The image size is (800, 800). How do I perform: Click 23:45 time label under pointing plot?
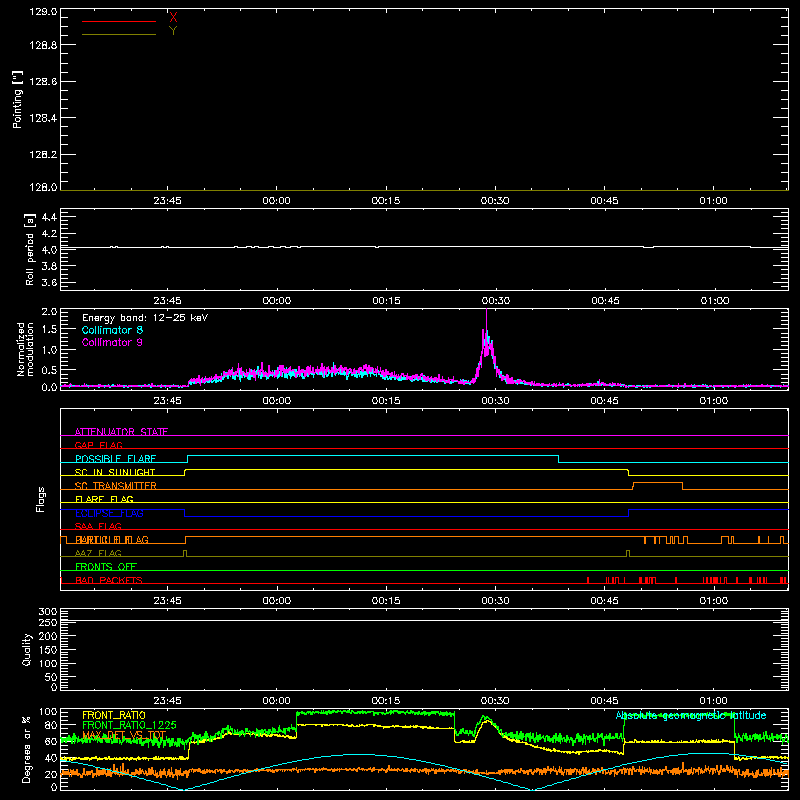click(167, 201)
